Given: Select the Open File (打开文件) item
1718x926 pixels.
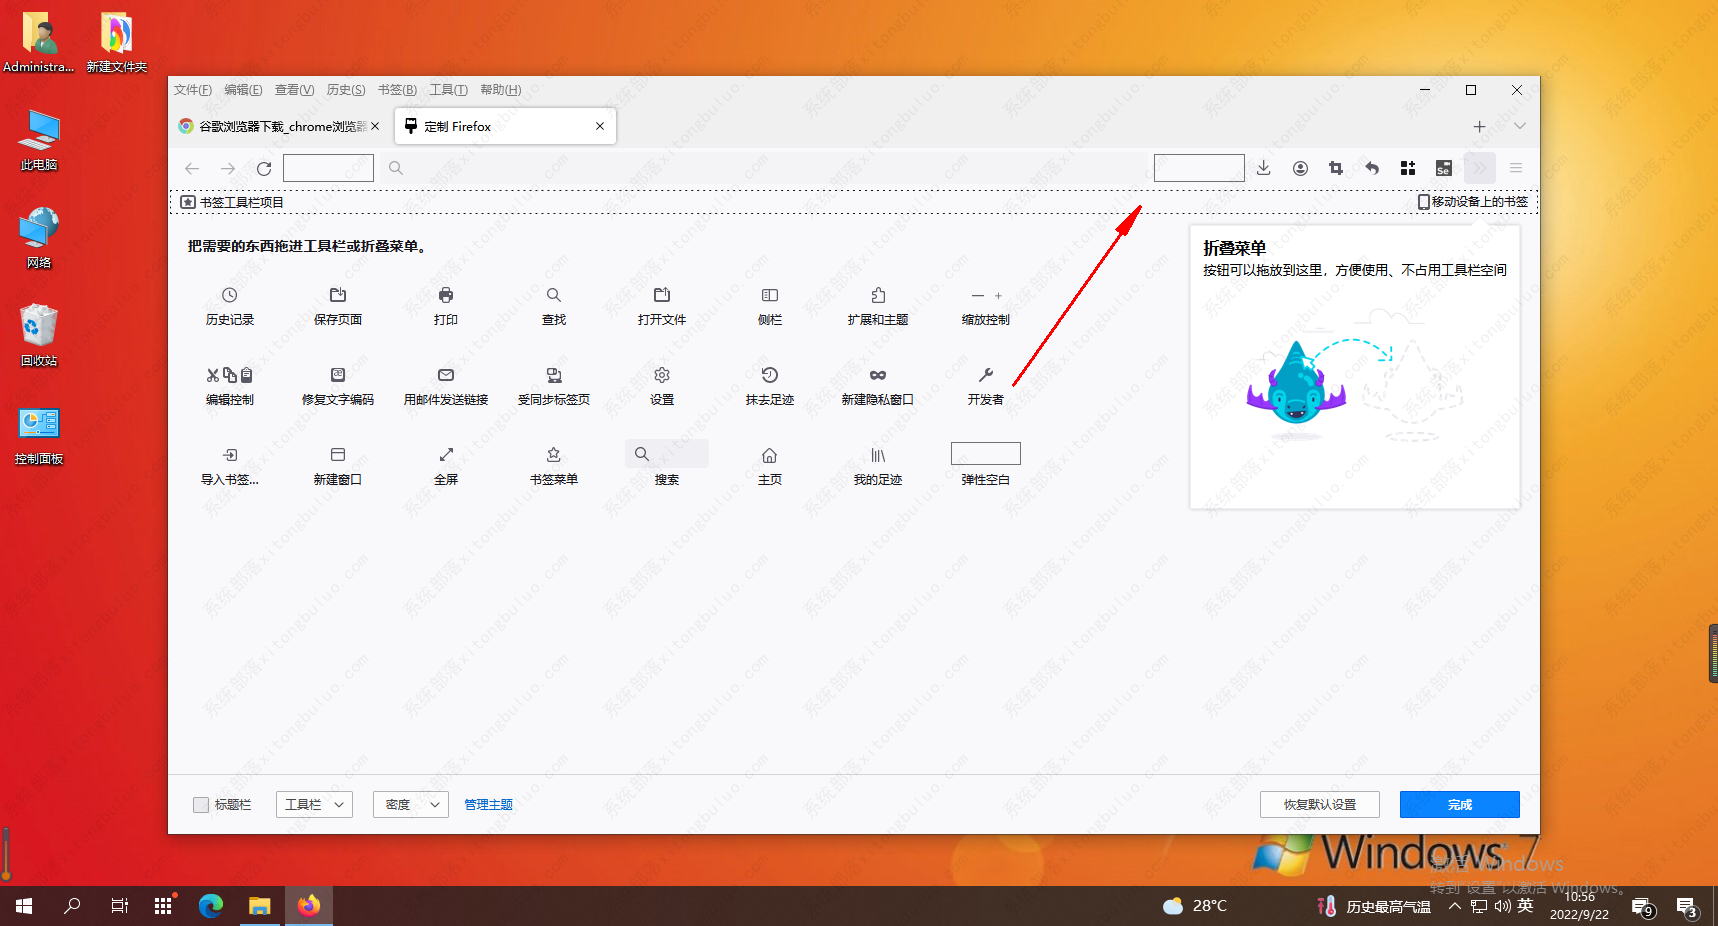Looking at the screenshot, I should pos(662,306).
